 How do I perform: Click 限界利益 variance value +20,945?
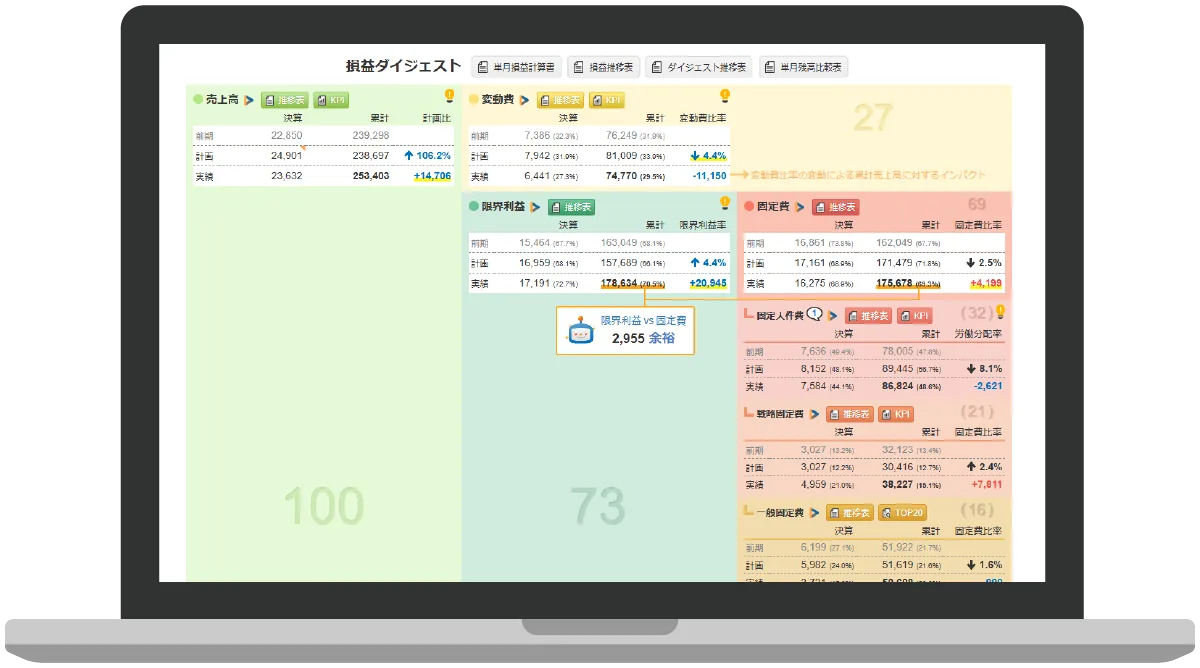coord(707,283)
